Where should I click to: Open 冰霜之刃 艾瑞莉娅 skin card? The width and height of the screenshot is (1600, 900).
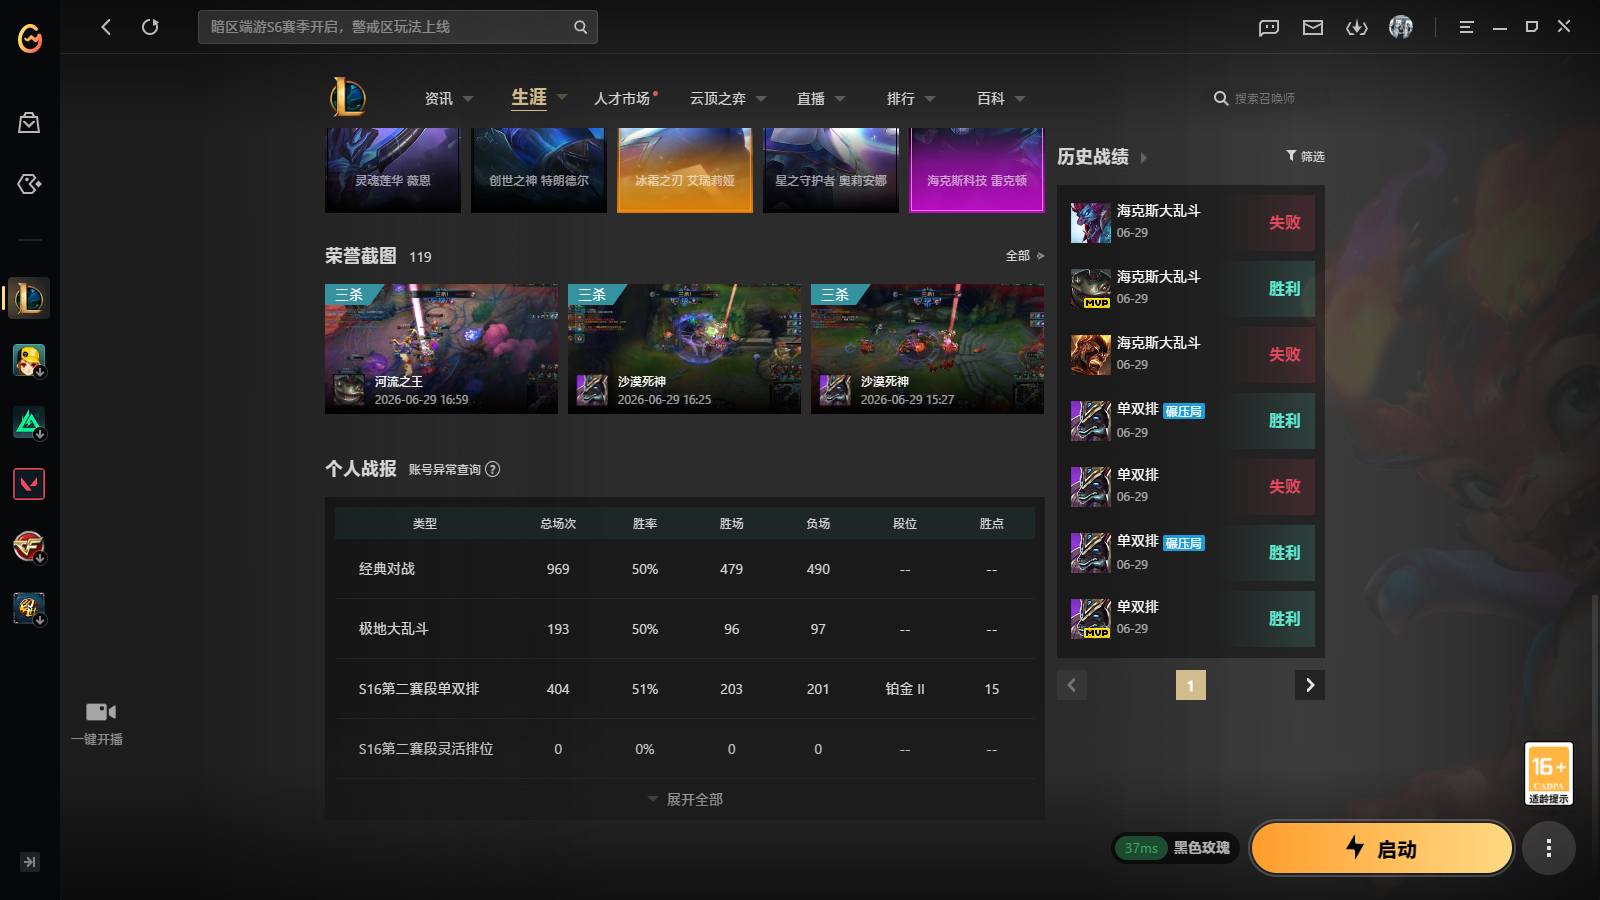pos(685,170)
